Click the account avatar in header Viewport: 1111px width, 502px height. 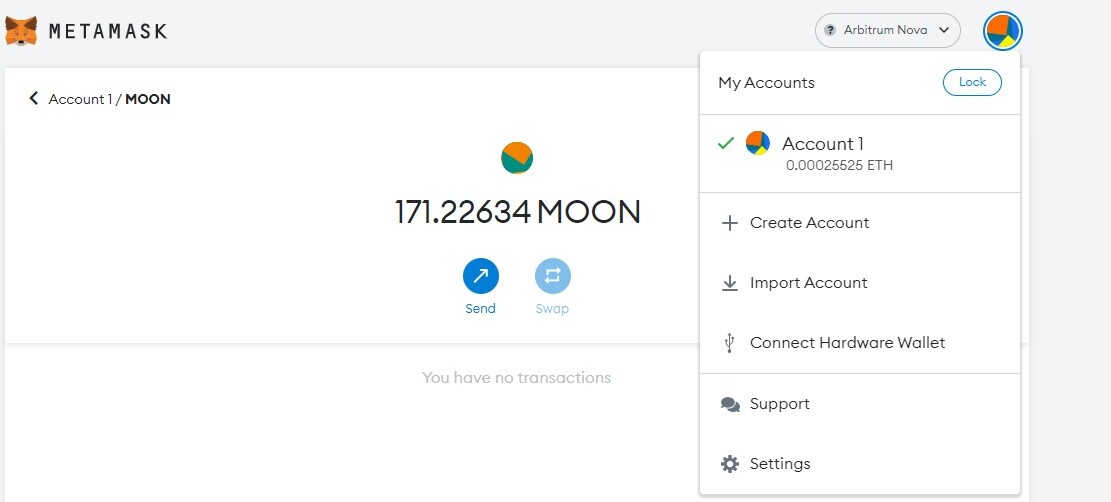pos(1003,32)
